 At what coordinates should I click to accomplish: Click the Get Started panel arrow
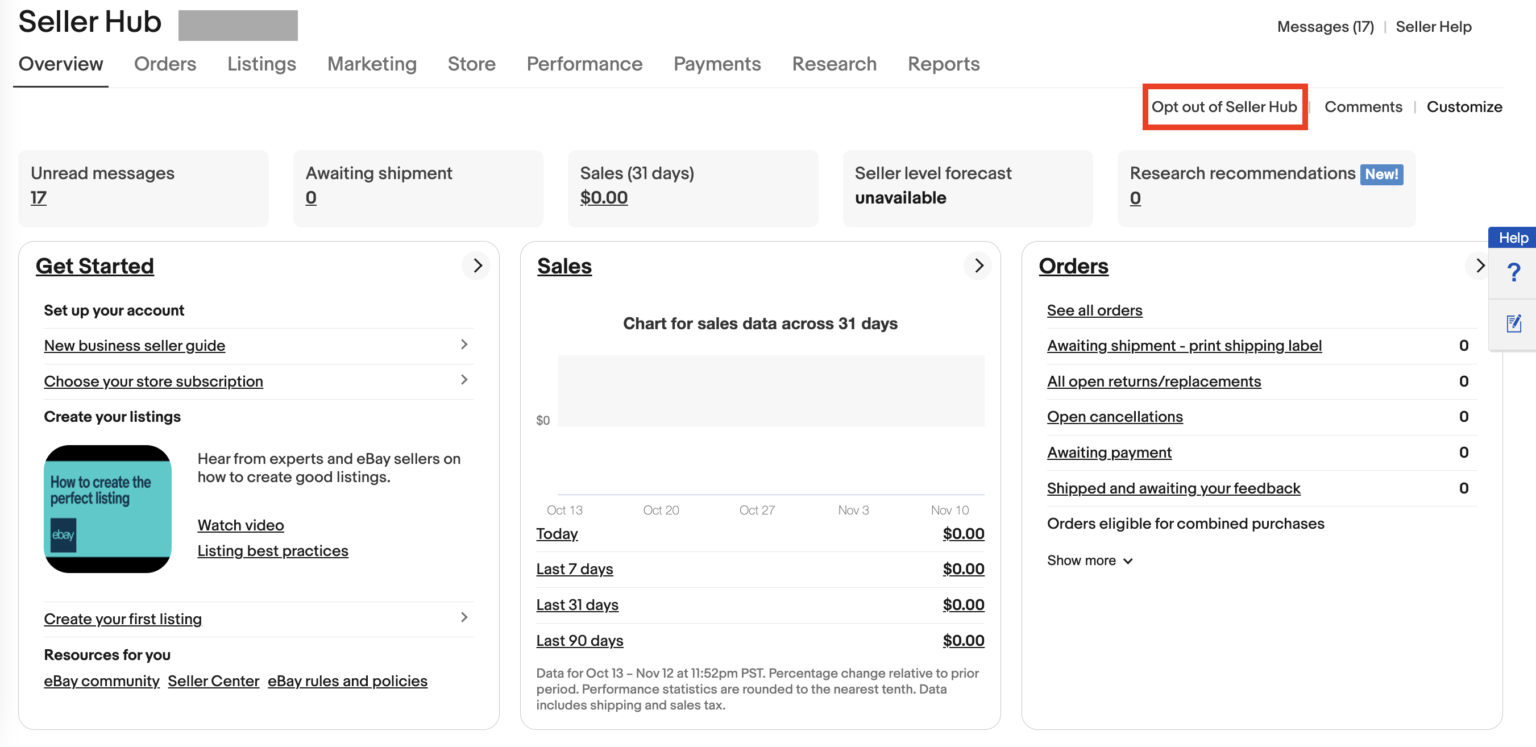coord(477,266)
